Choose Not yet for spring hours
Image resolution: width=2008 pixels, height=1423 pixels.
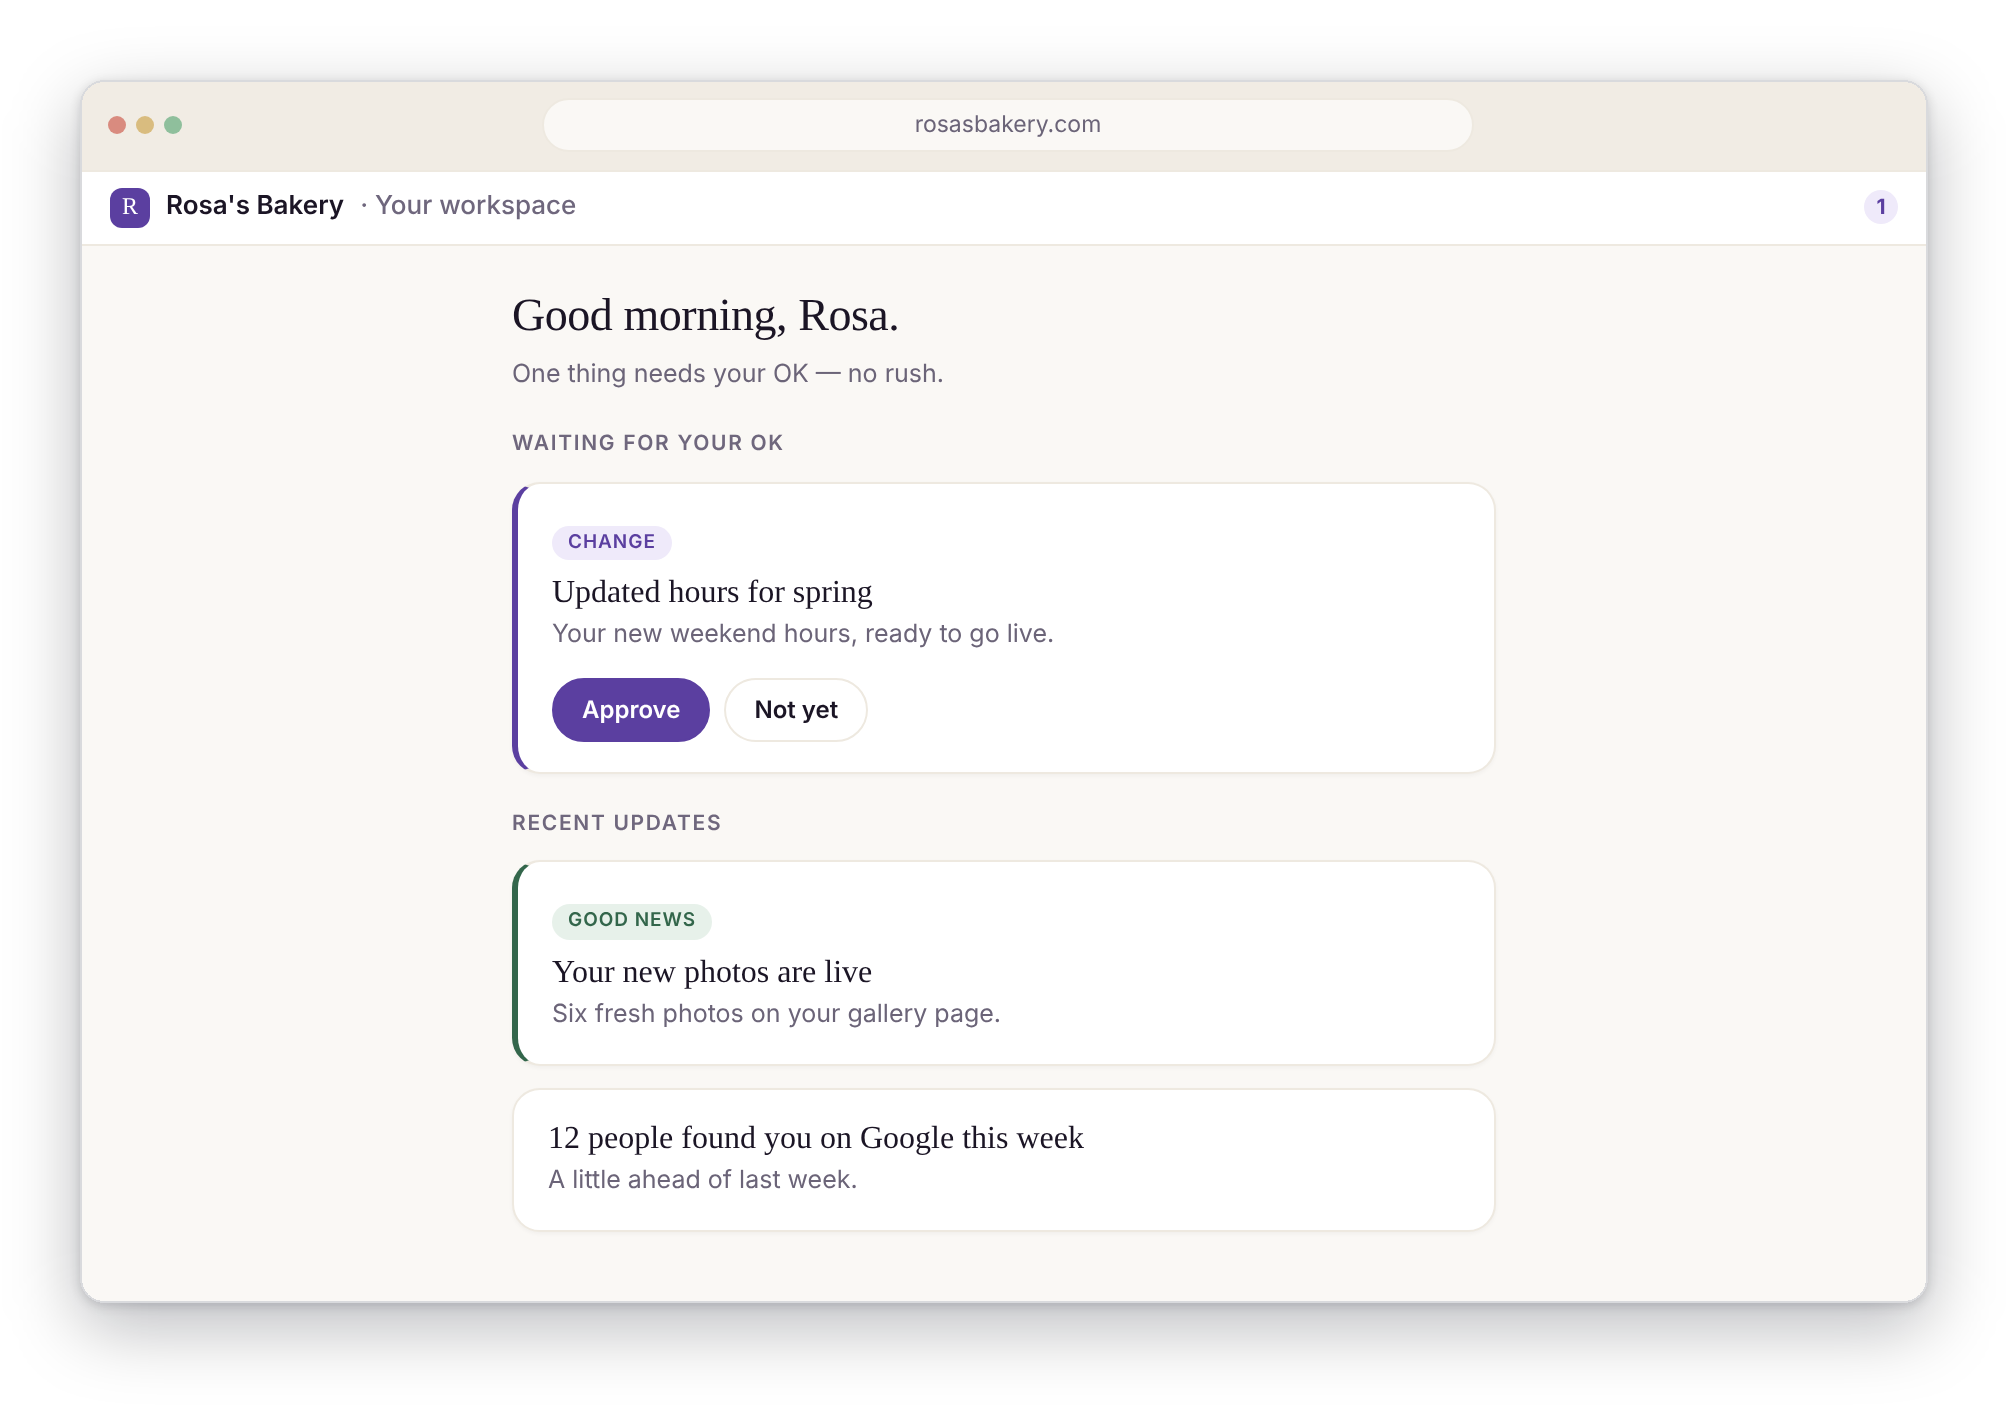pos(796,710)
